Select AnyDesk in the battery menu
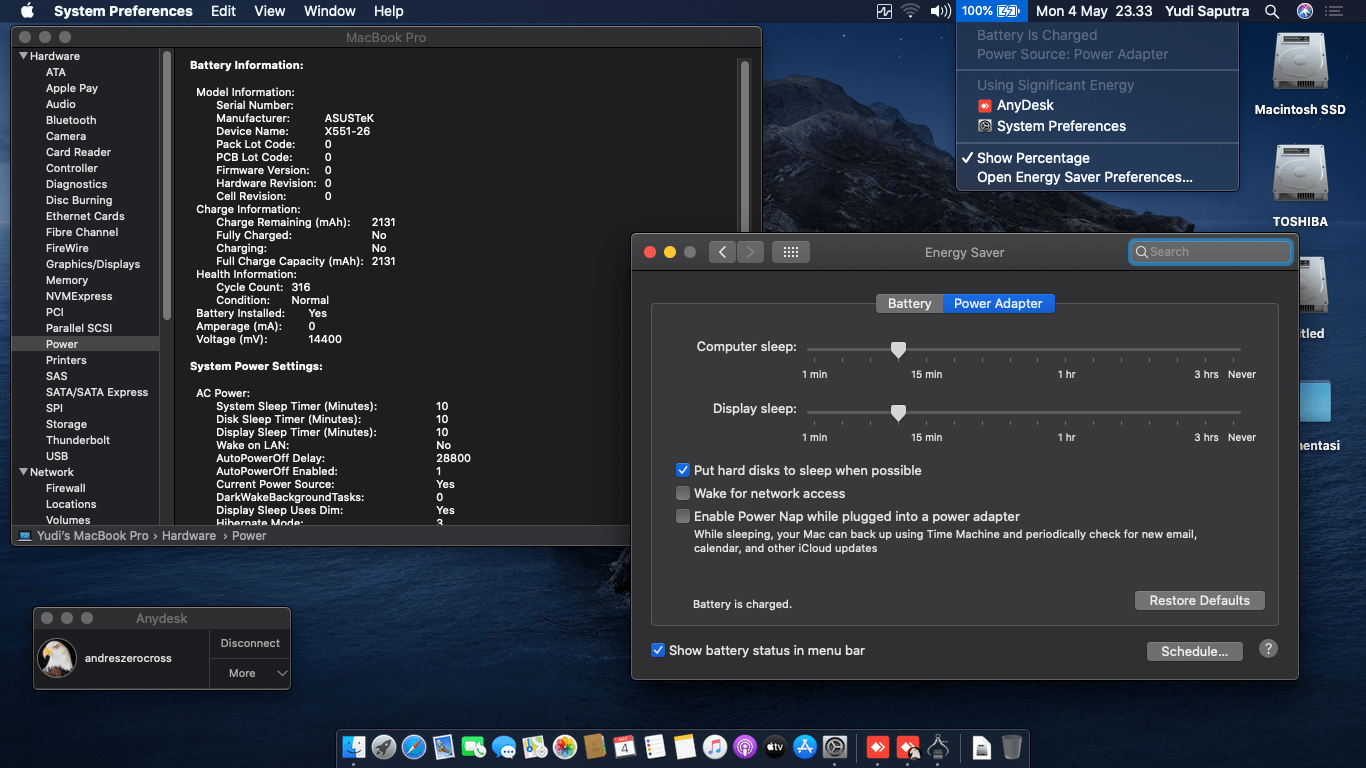 (1097, 105)
